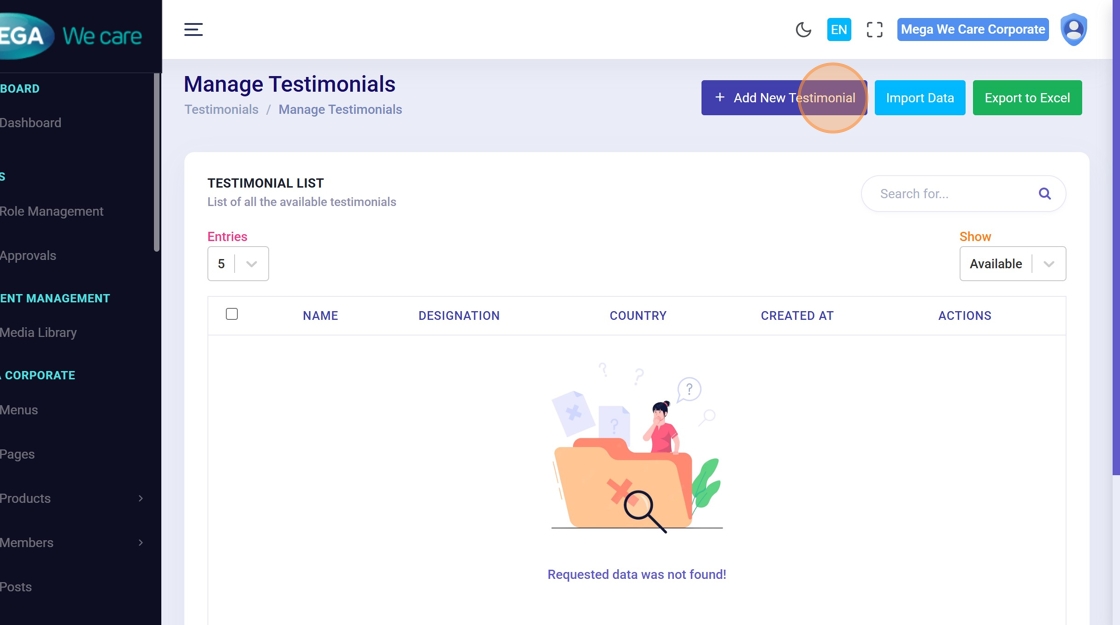
Task: Go to Media Library in sidebar
Action: [x=39, y=332]
